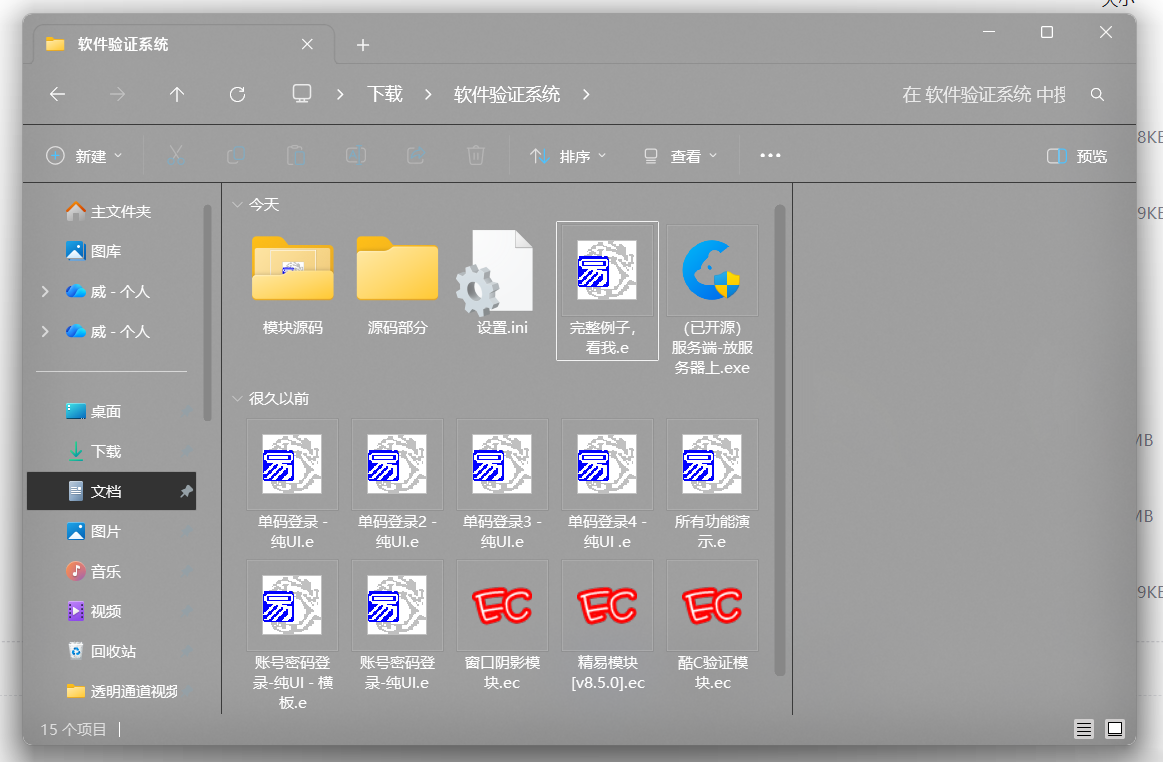The height and width of the screenshot is (762, 1163).
Task: Click the share icon in the toolbar
Action: point(415,155)
